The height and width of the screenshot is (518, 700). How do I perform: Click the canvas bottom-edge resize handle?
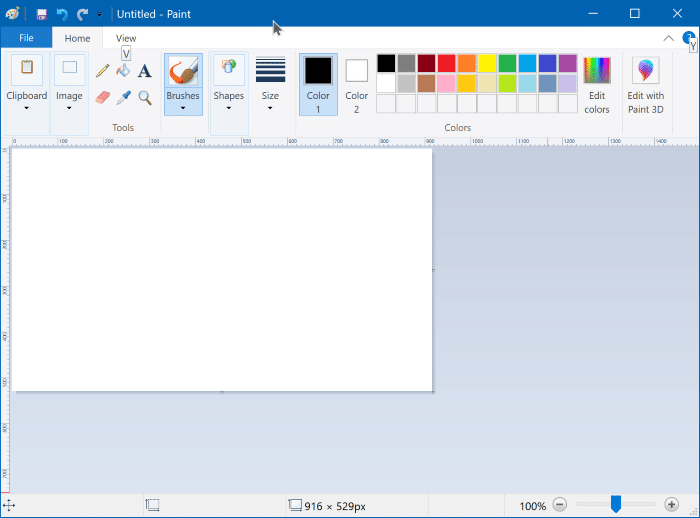(222, 393)
